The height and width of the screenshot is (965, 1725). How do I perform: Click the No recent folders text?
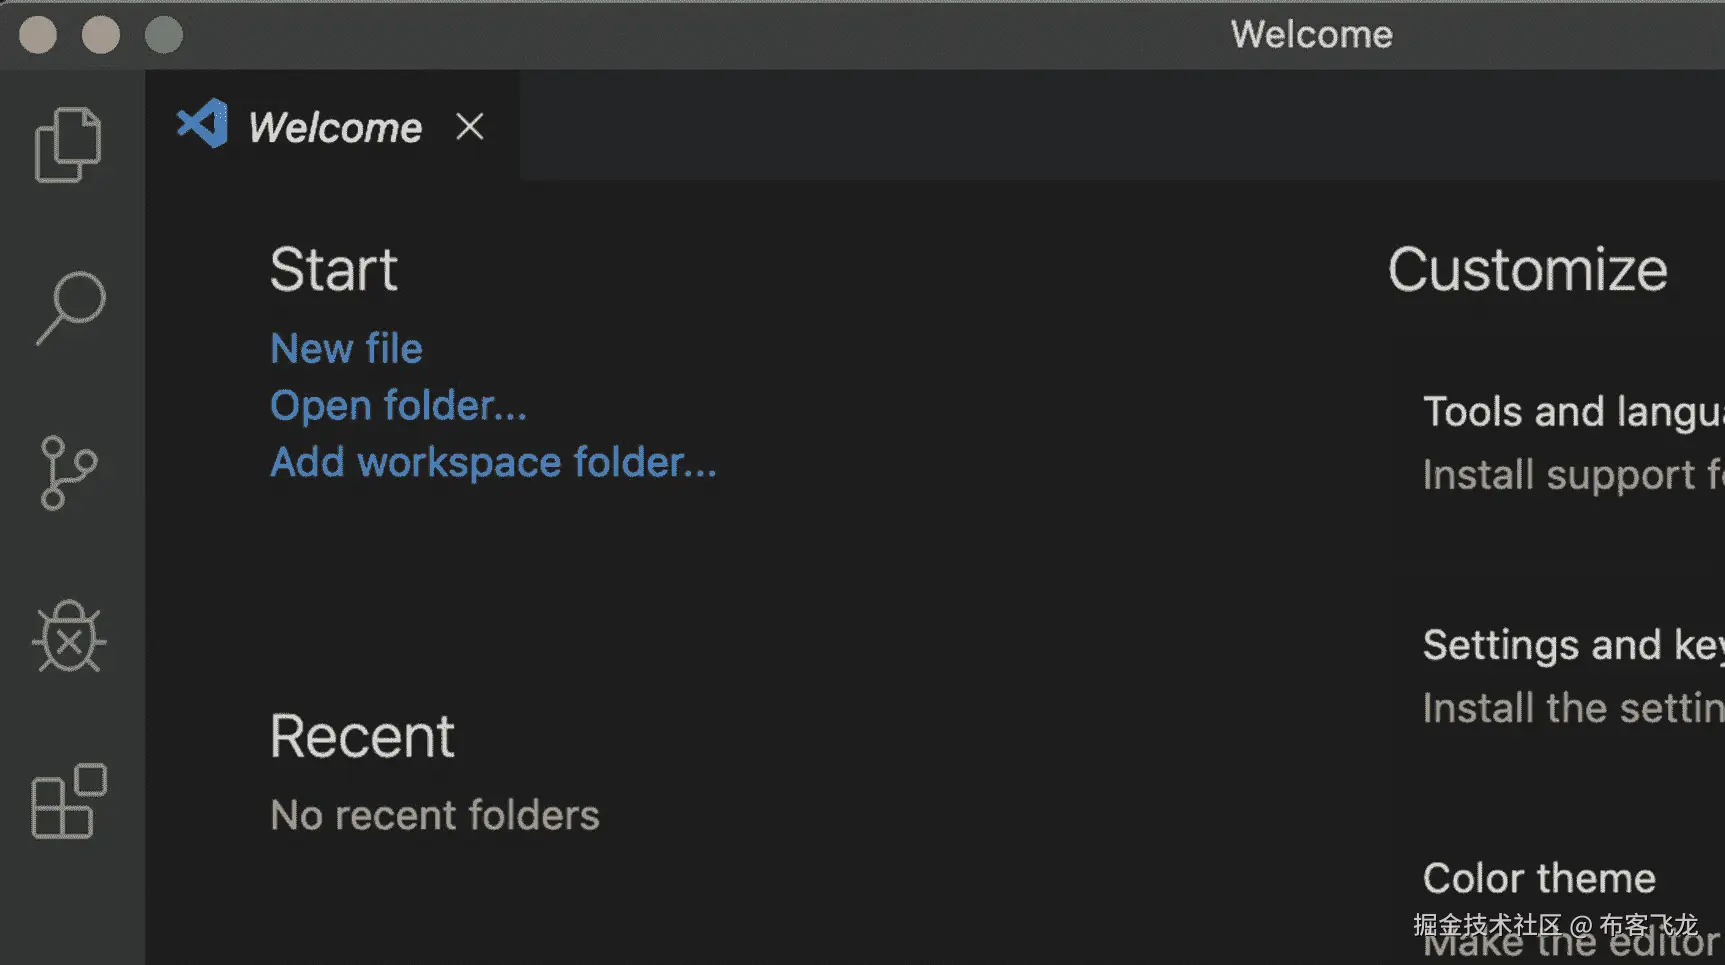[435, 816]
